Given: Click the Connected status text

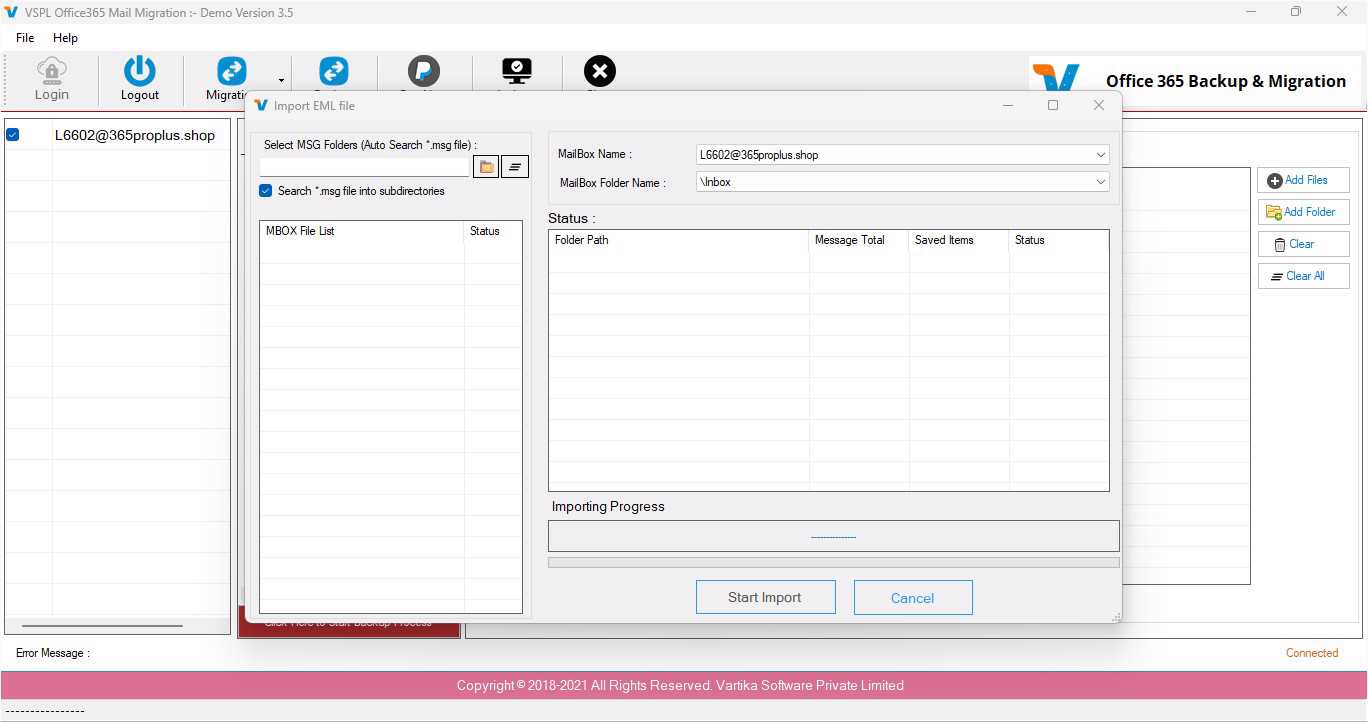Looking at the screenshot, I should coord(1312,653).
